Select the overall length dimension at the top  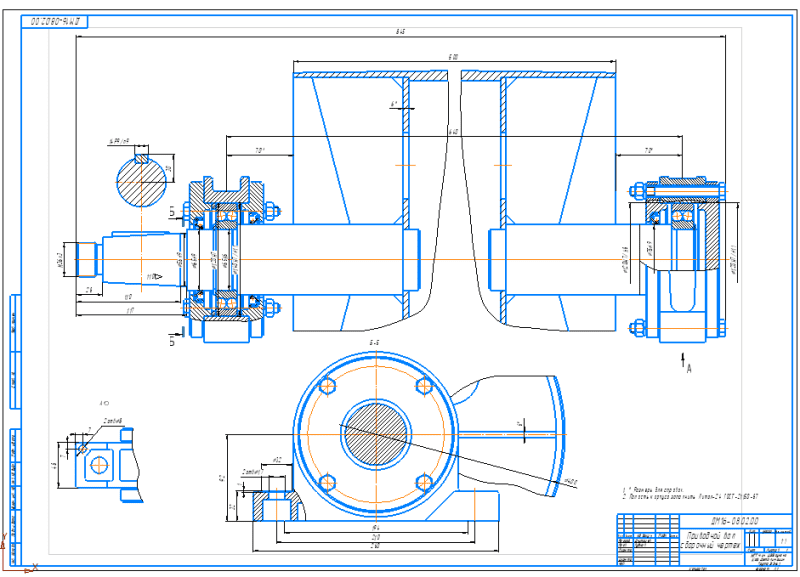[x=401, y=32]
